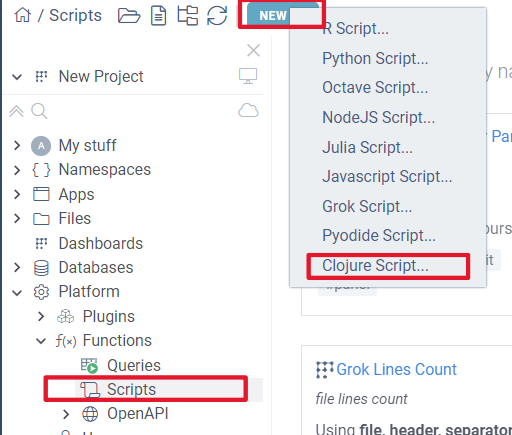The image size is (512, 435).
Task: Select Queries tree item
Action: tap(133, 365)
